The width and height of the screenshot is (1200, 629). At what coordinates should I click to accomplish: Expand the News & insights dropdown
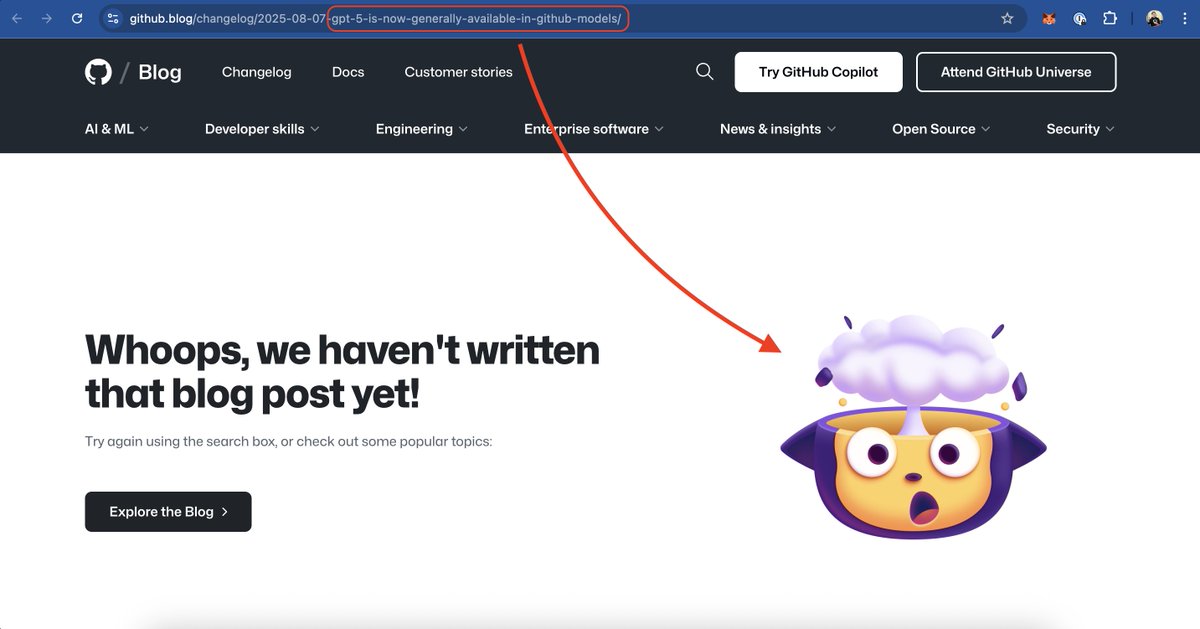778,129
